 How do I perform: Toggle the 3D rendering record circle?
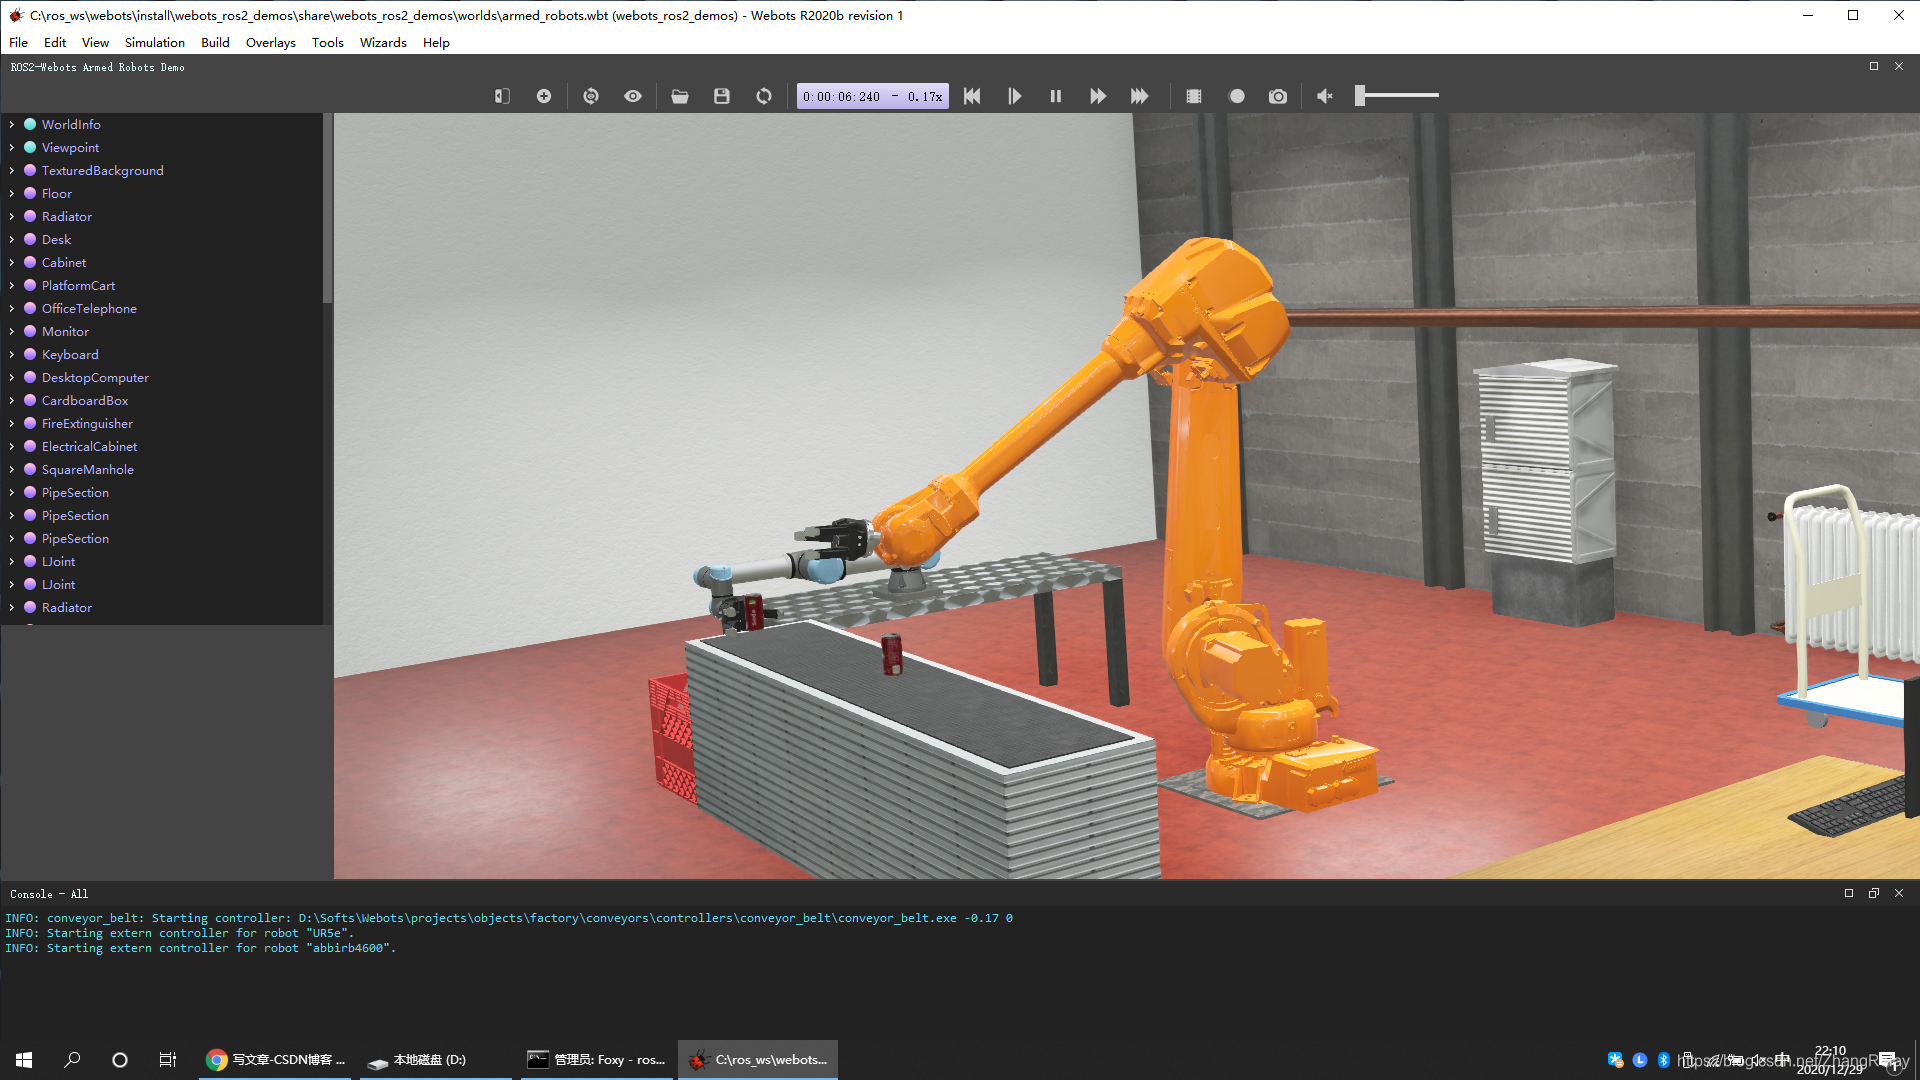tap(1237, 96)
